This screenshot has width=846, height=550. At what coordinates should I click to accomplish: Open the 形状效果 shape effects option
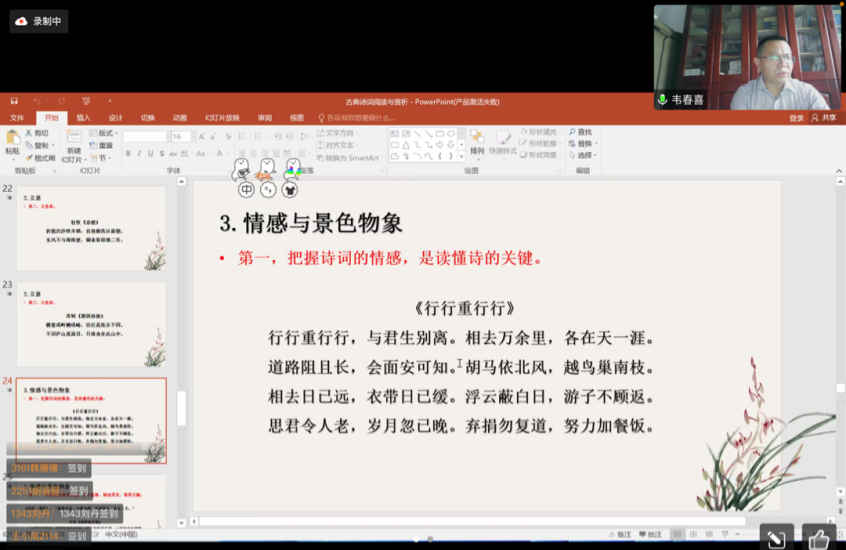coord(540,155)
